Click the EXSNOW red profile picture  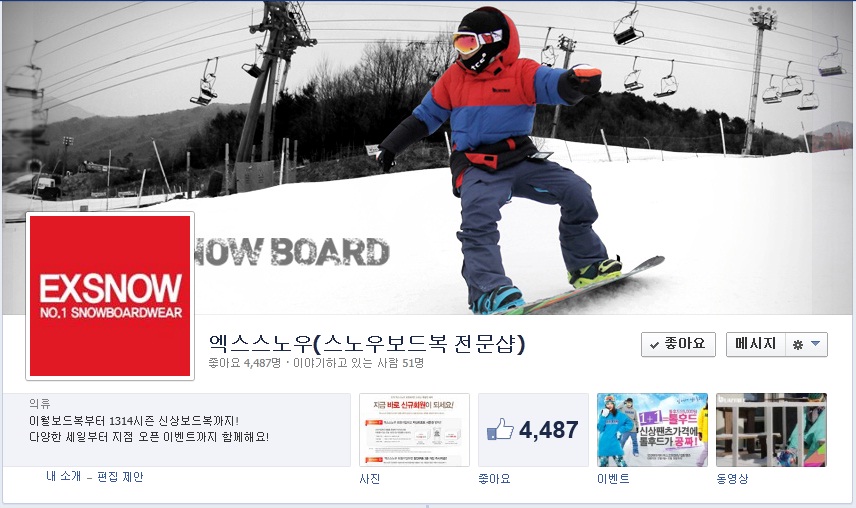pos(110,296)
